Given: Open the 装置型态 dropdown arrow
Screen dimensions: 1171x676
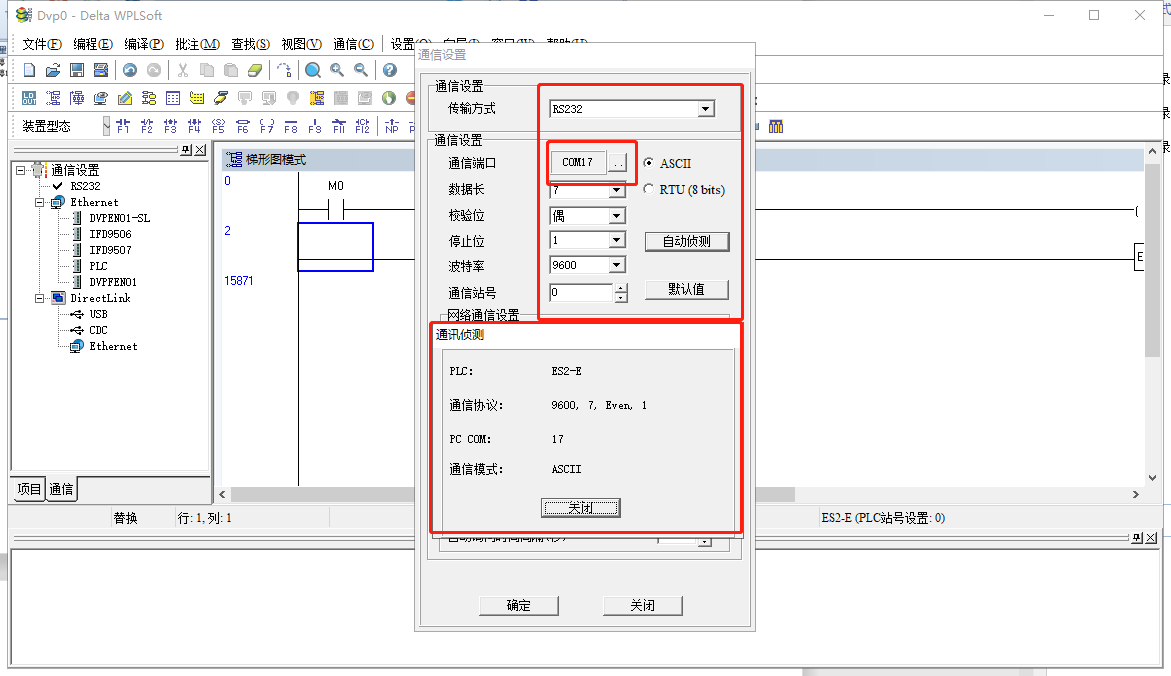Looking at the screenshot, I should tap(107, 126).
